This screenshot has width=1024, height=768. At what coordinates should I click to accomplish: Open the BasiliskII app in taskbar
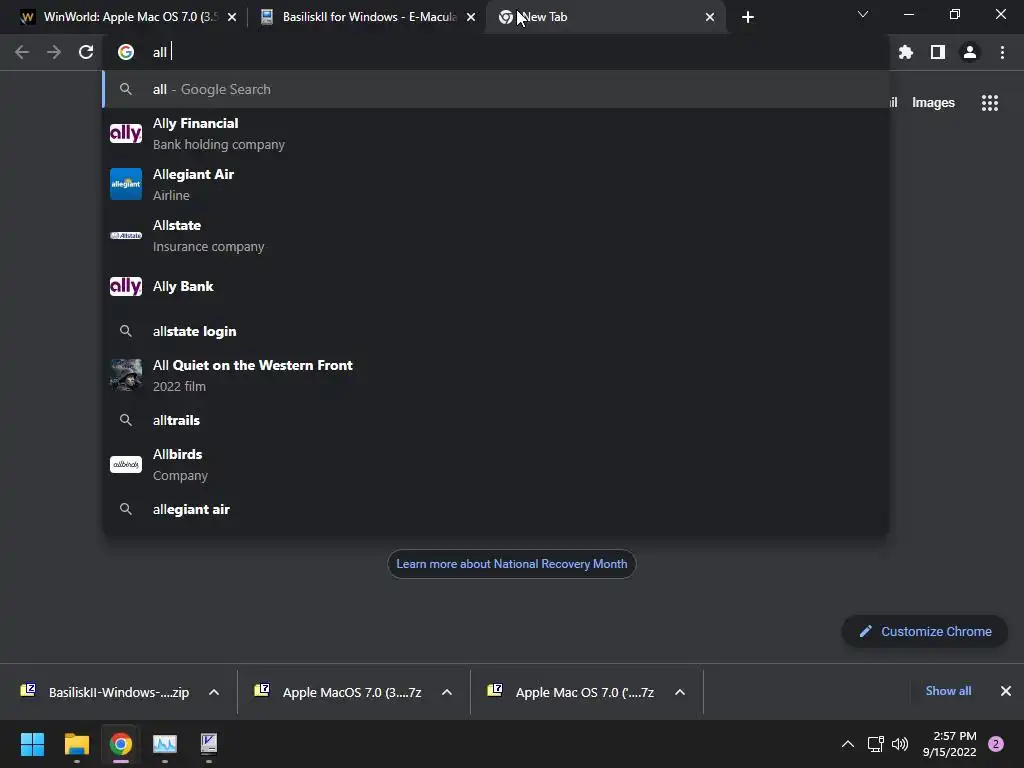[209, 744]
